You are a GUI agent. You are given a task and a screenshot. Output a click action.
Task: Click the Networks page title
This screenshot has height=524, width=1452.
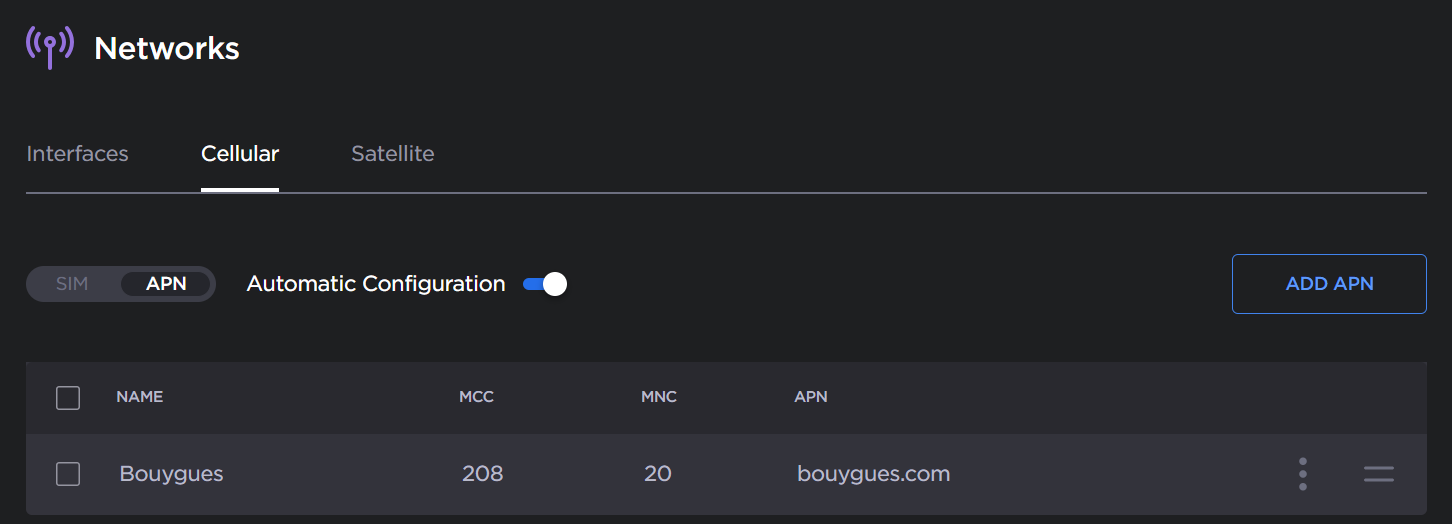pos(167,48)
